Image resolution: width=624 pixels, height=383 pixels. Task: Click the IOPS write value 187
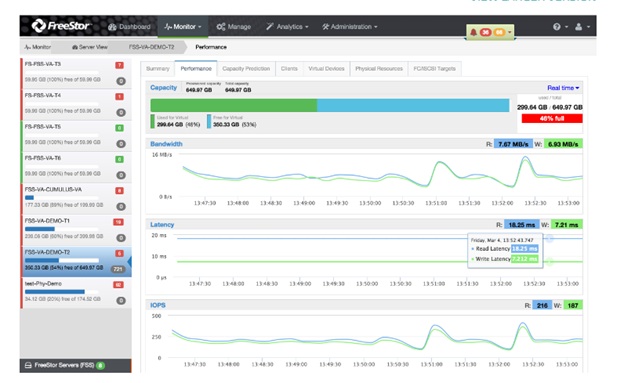tap(573, 306)
